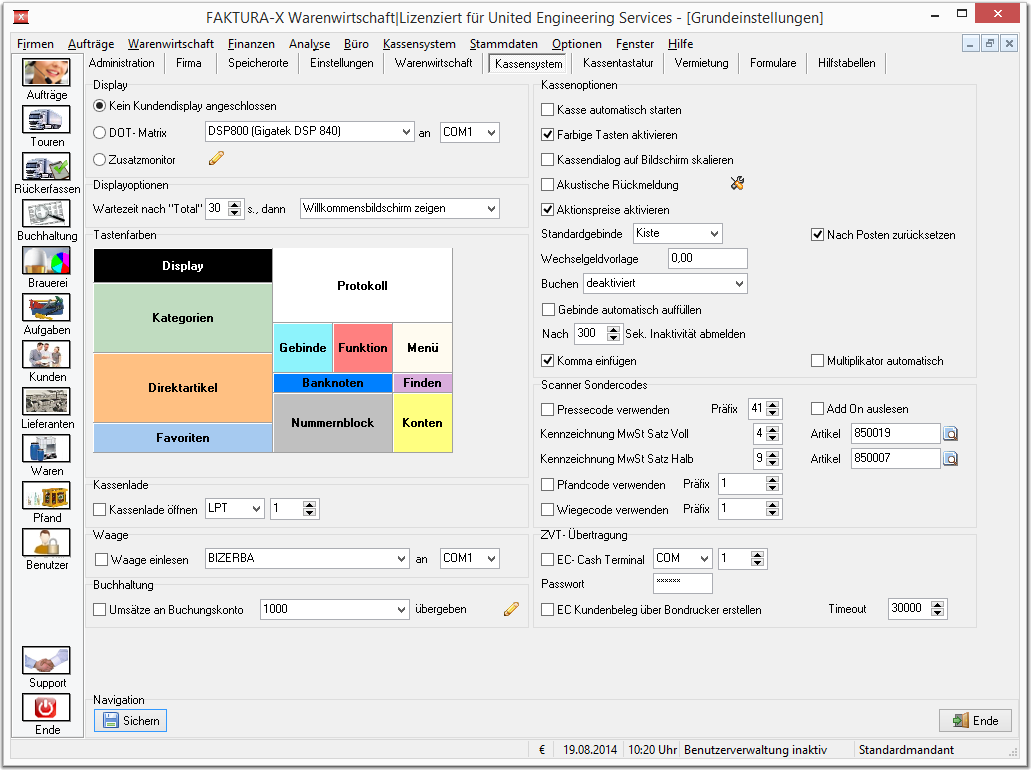Screen dimensions: 1031x770
Task: Select the DOT-Matrix radio button
Action: tap(99, 132)
